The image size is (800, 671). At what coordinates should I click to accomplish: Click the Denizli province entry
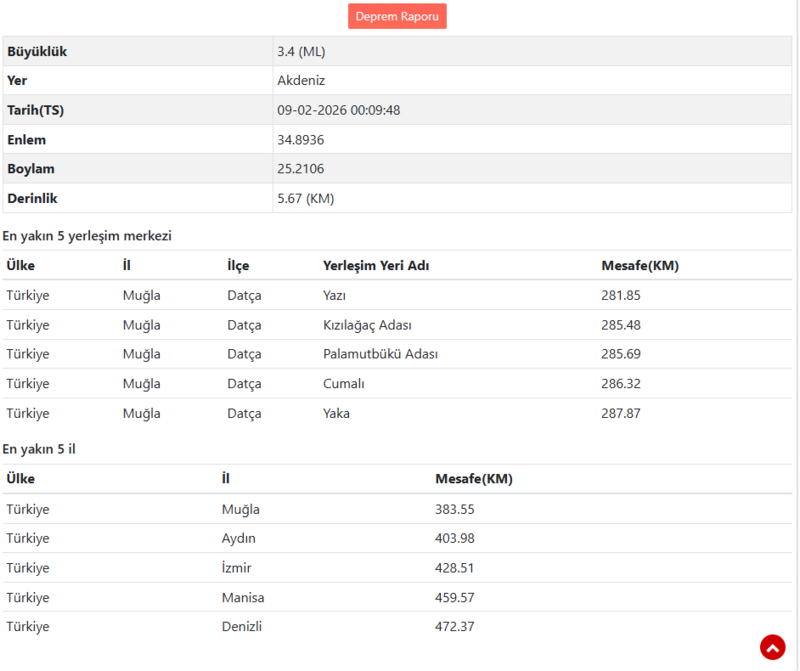point(243,626)
